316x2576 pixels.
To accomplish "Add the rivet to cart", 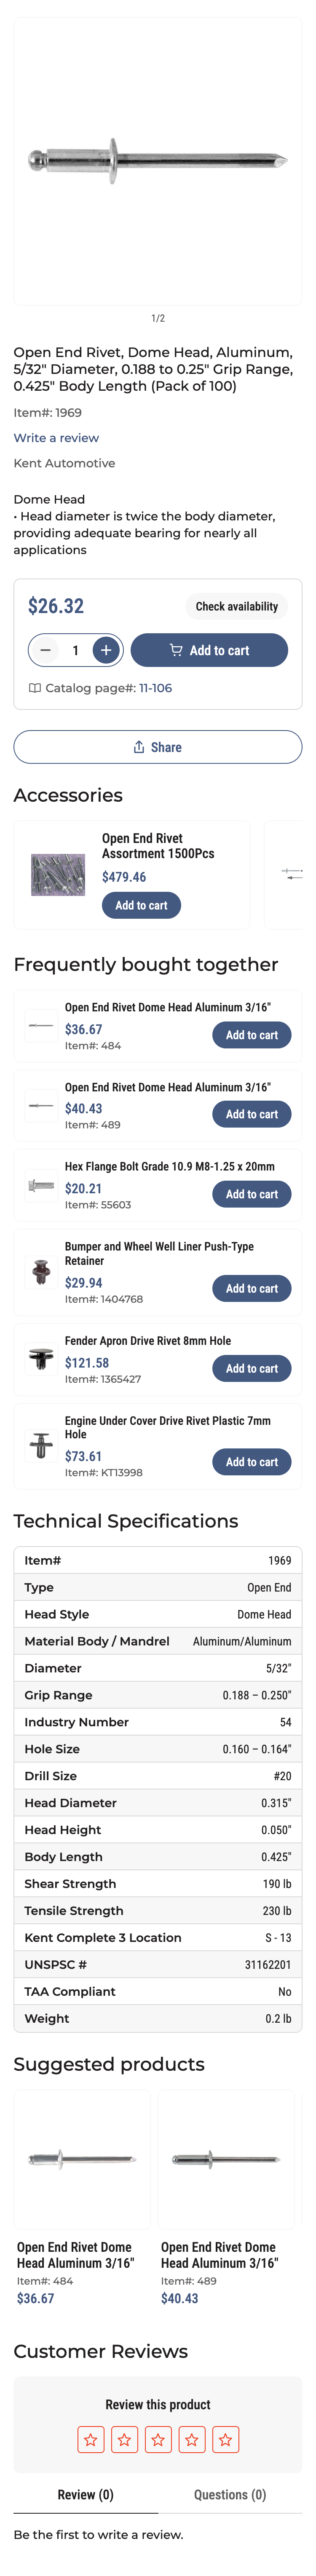I will coord(209,650).
